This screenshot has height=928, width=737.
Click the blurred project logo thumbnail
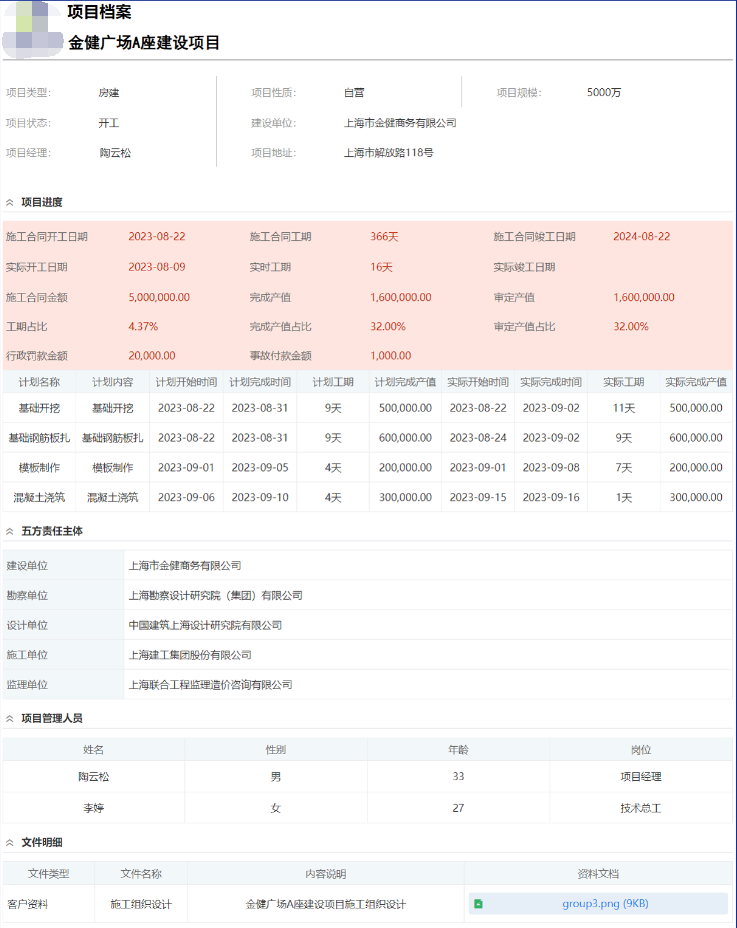(x=33, y=30)
